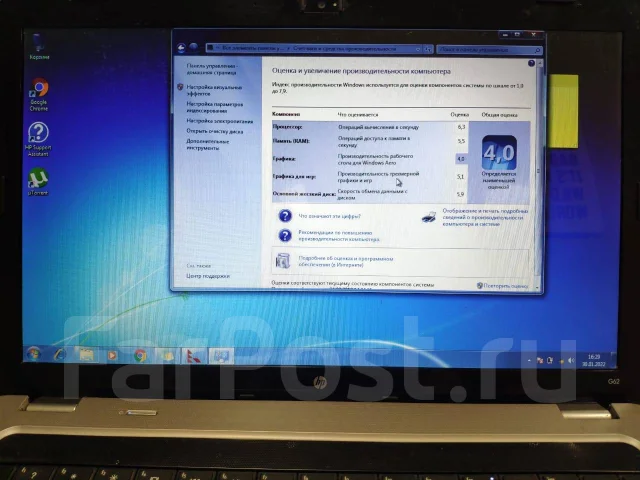Open 'Настройка параметров индексирования' link
The height and width of the screenshot is (480, 640).
(x=215, y=107)
